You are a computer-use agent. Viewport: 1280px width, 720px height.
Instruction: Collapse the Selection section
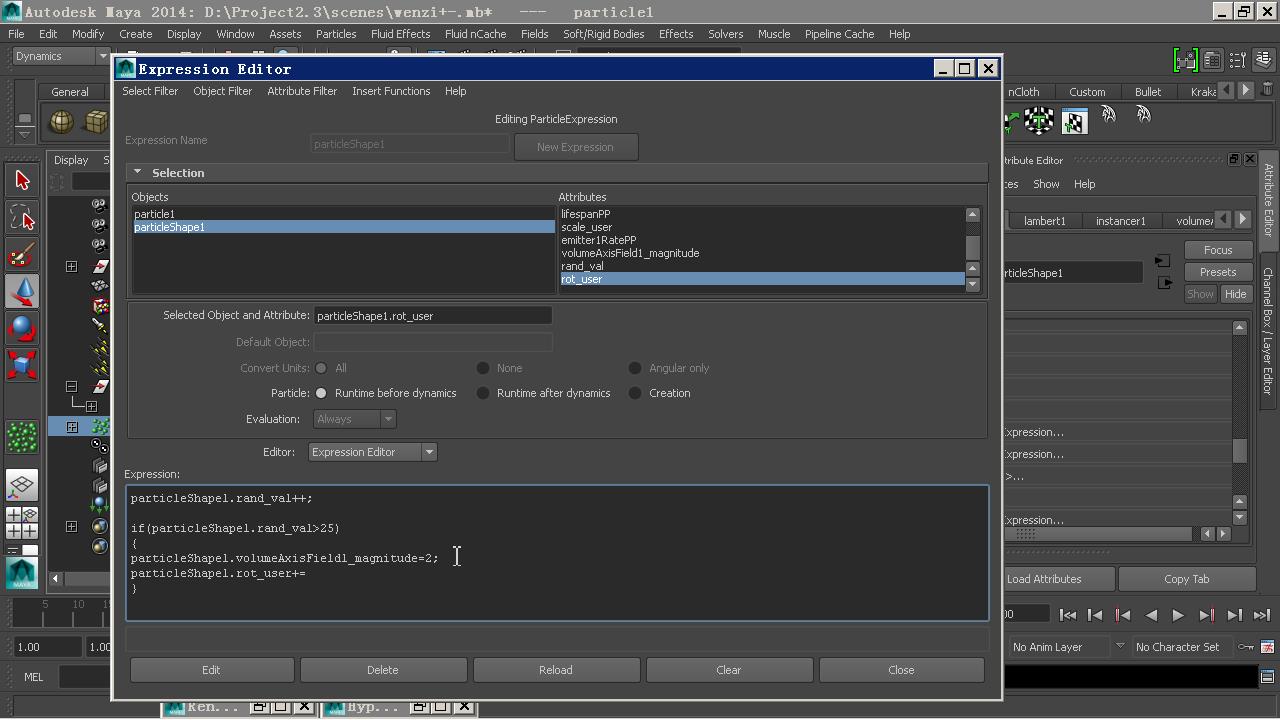point(137,172)
